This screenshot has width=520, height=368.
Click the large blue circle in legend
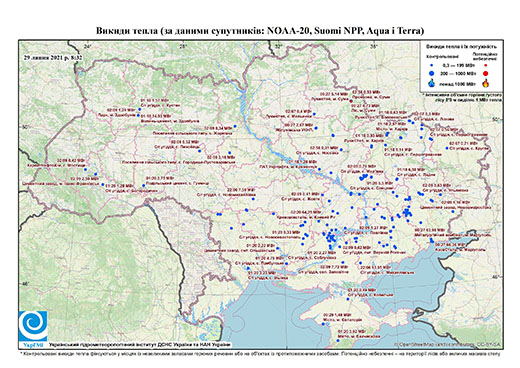click(432, 73)
